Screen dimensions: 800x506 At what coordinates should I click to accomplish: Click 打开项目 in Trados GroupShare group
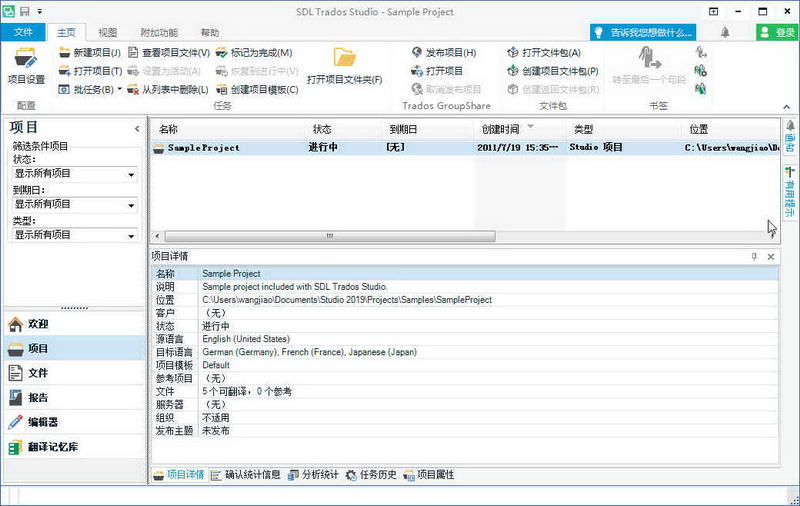point(437,71)
